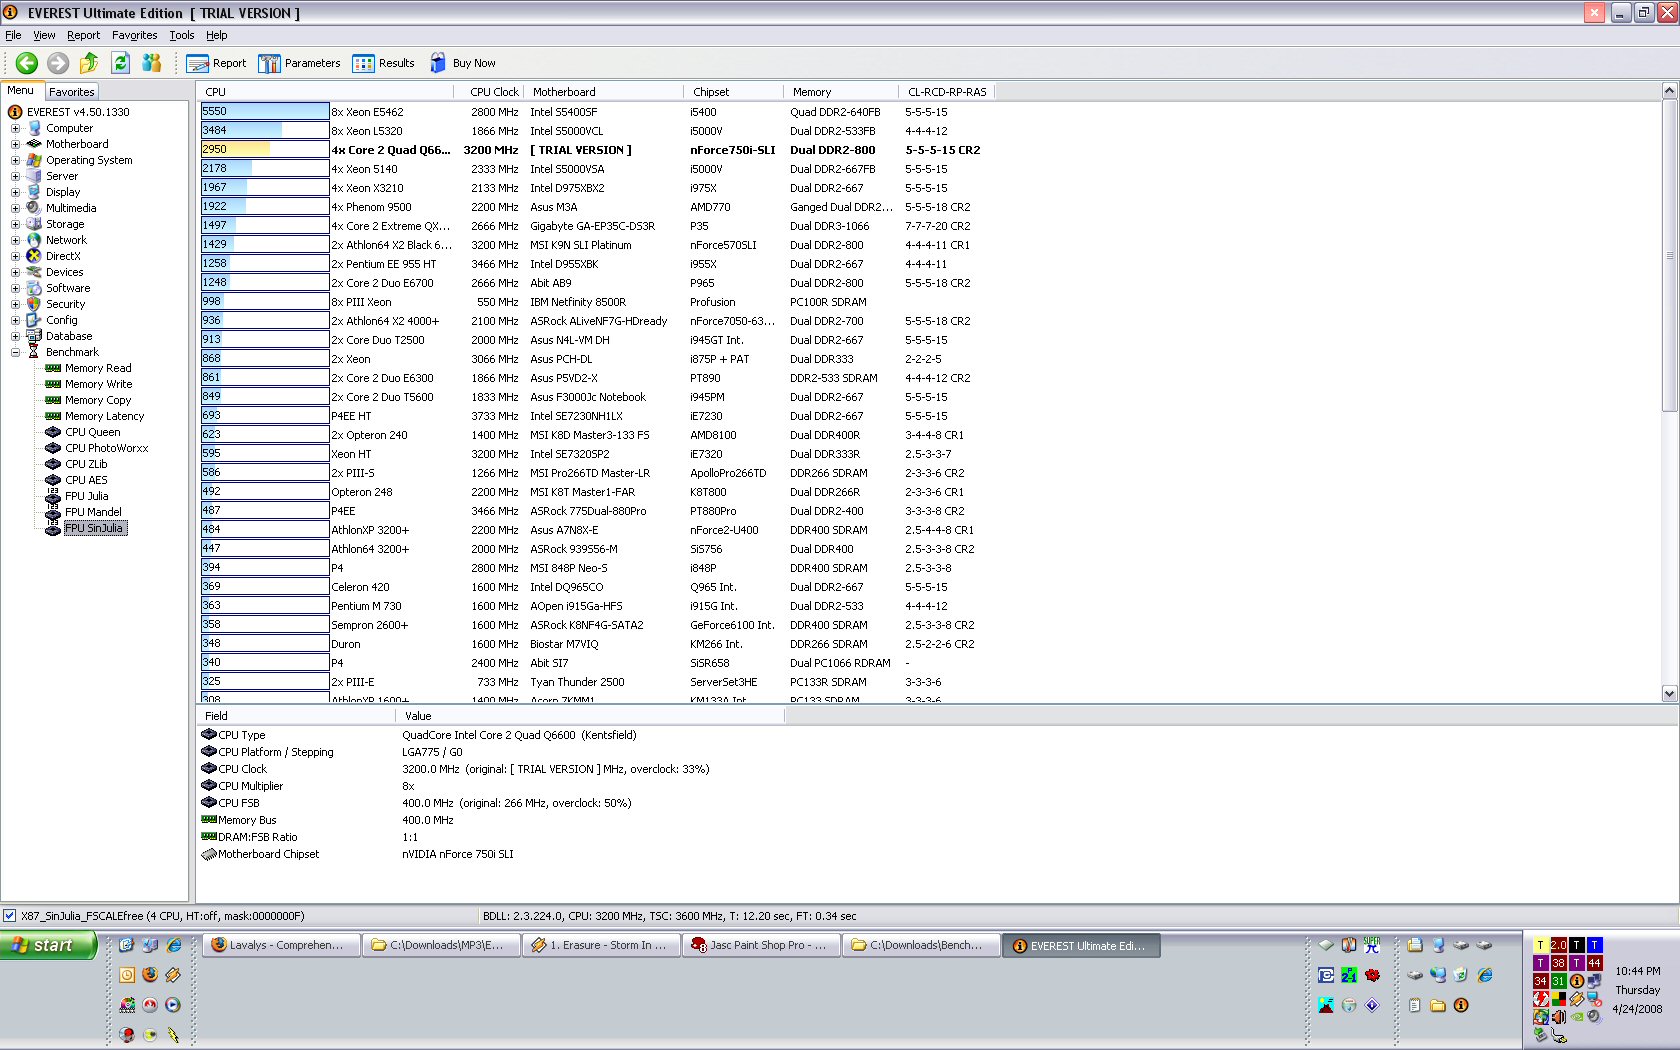Open the Erasure - Storm In taskbar item
This screenshot has width=1680, height=1050.
click(600, 945)
